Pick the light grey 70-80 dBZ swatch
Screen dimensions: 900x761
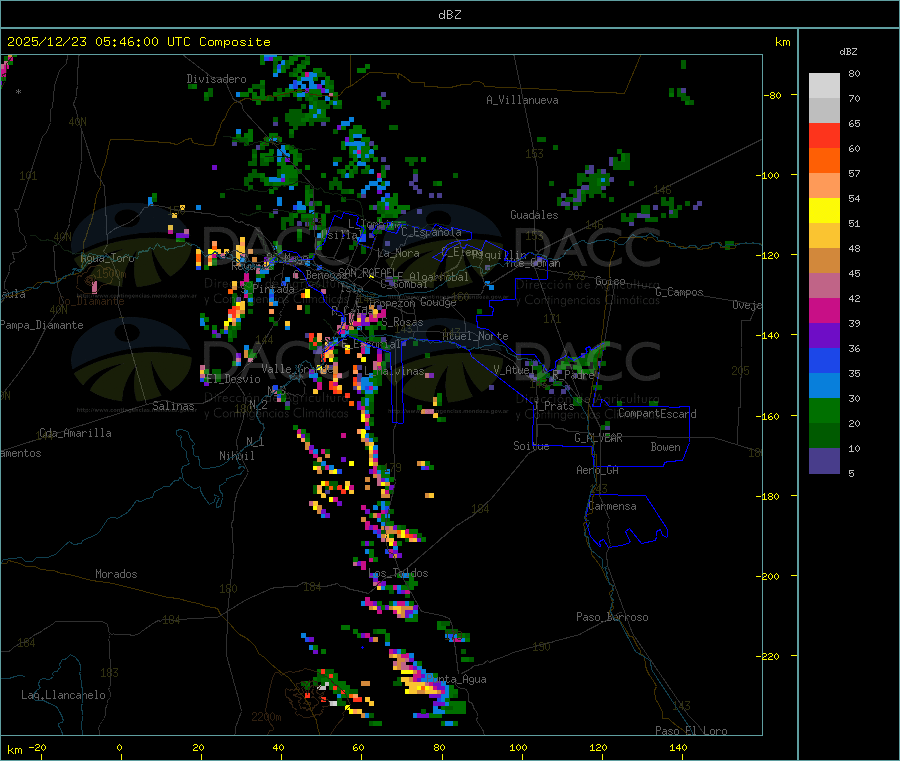pos(824,86)
